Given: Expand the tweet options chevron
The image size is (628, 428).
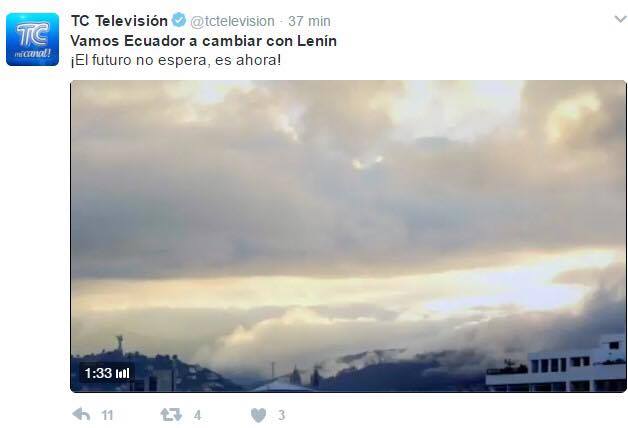Looking at the screenshot, I should [x=621, y=19].
